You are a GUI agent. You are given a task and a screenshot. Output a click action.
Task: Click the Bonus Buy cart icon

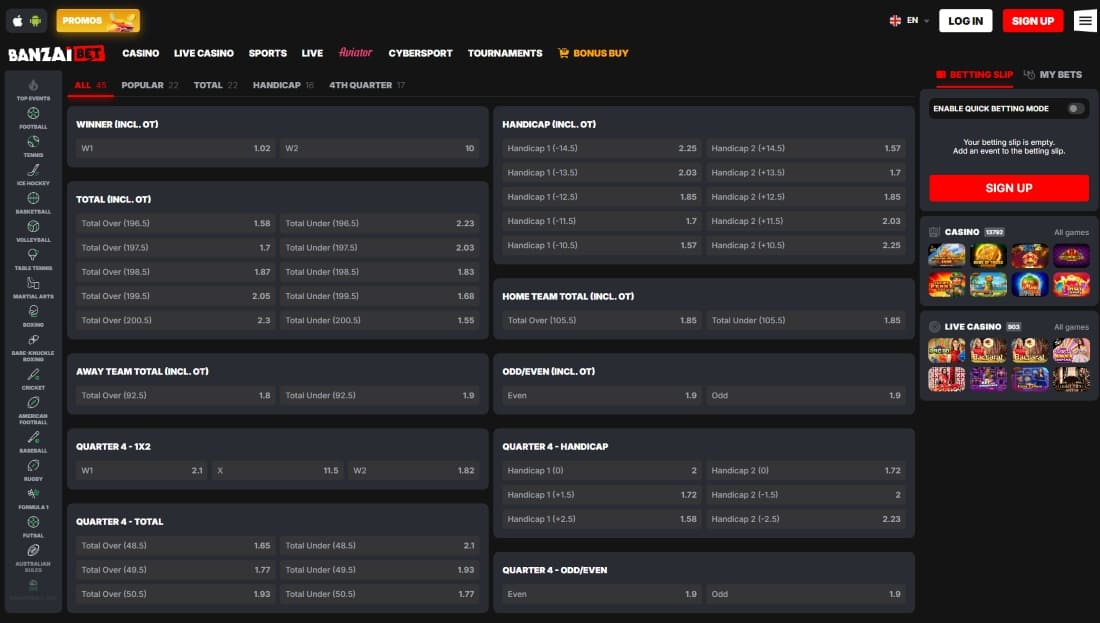(x=563, y=53)
